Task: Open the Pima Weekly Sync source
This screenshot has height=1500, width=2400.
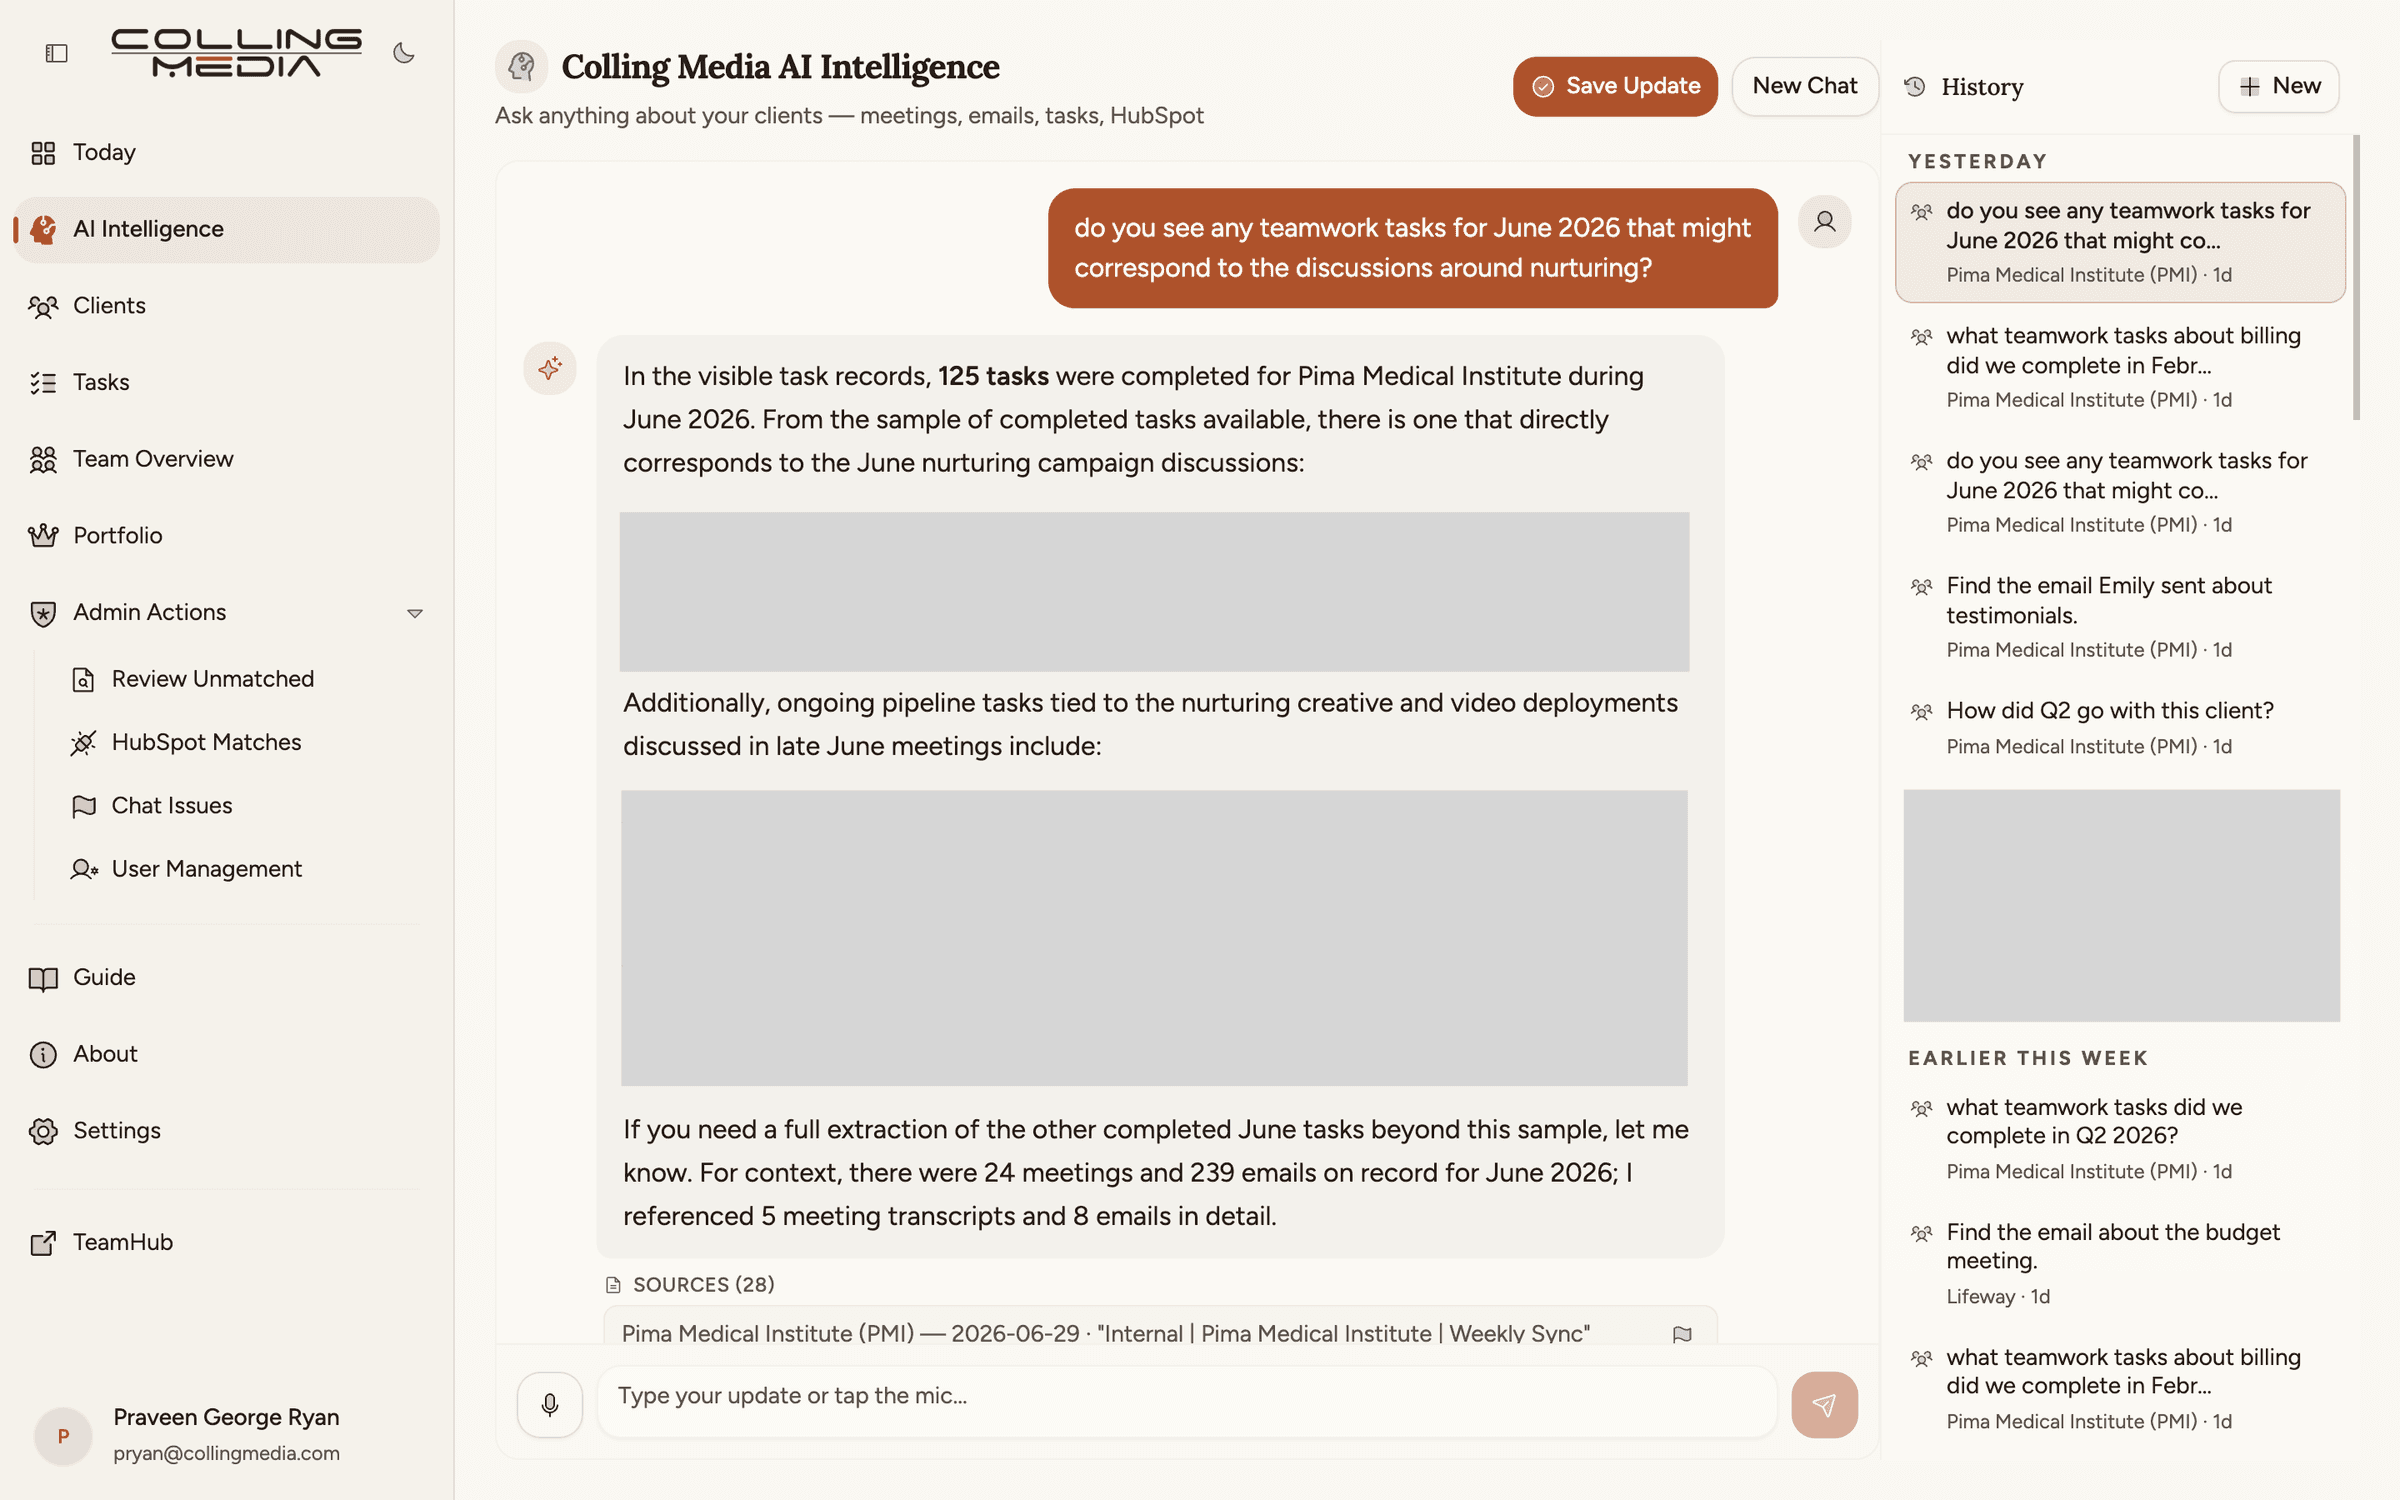Action: pos(1160,1327)
